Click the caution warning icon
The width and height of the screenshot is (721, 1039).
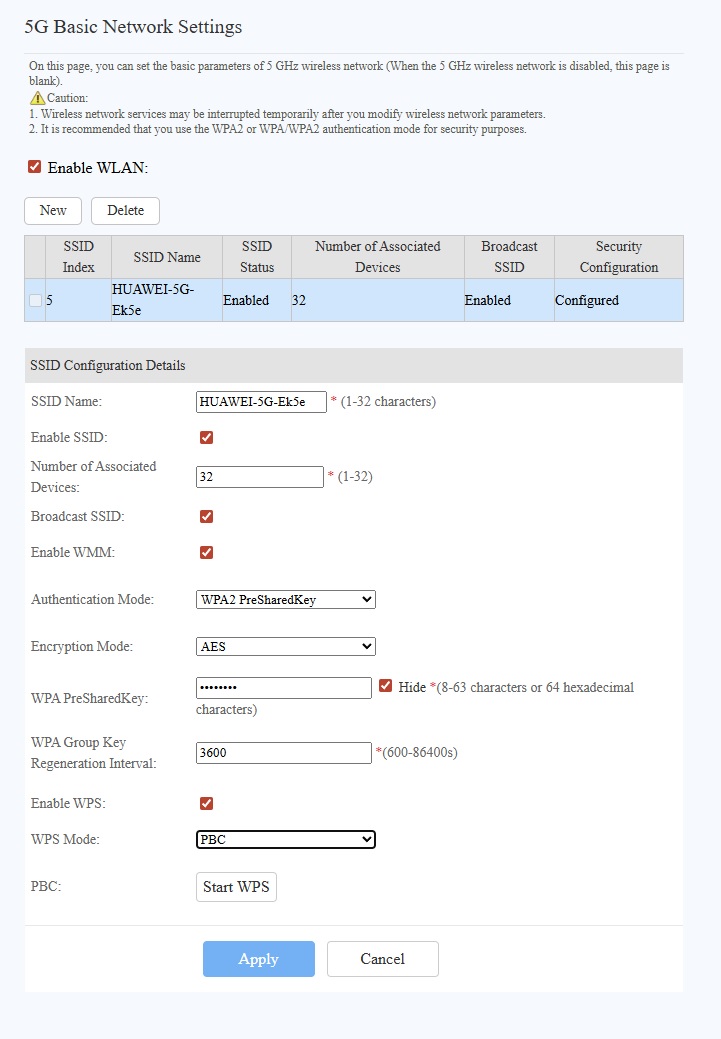tap(37, 98)
